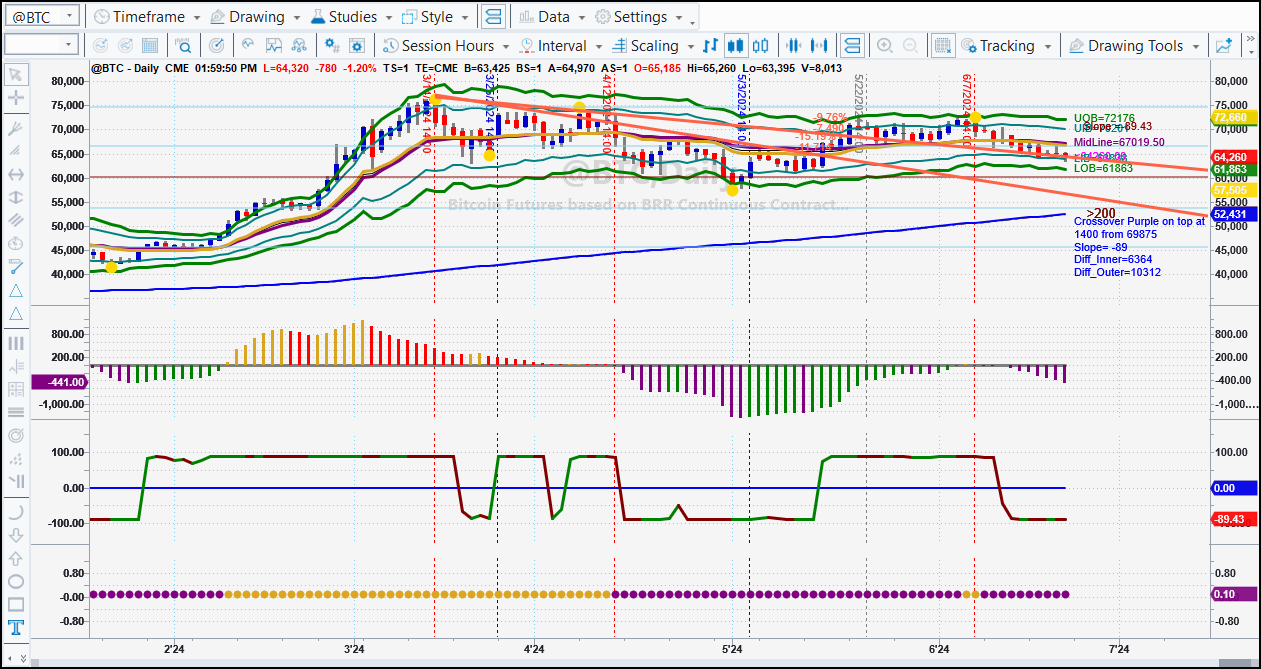Open the Session Hours dropdown
Viewport: 1261px width, 669px height.
tap(445, 45)
